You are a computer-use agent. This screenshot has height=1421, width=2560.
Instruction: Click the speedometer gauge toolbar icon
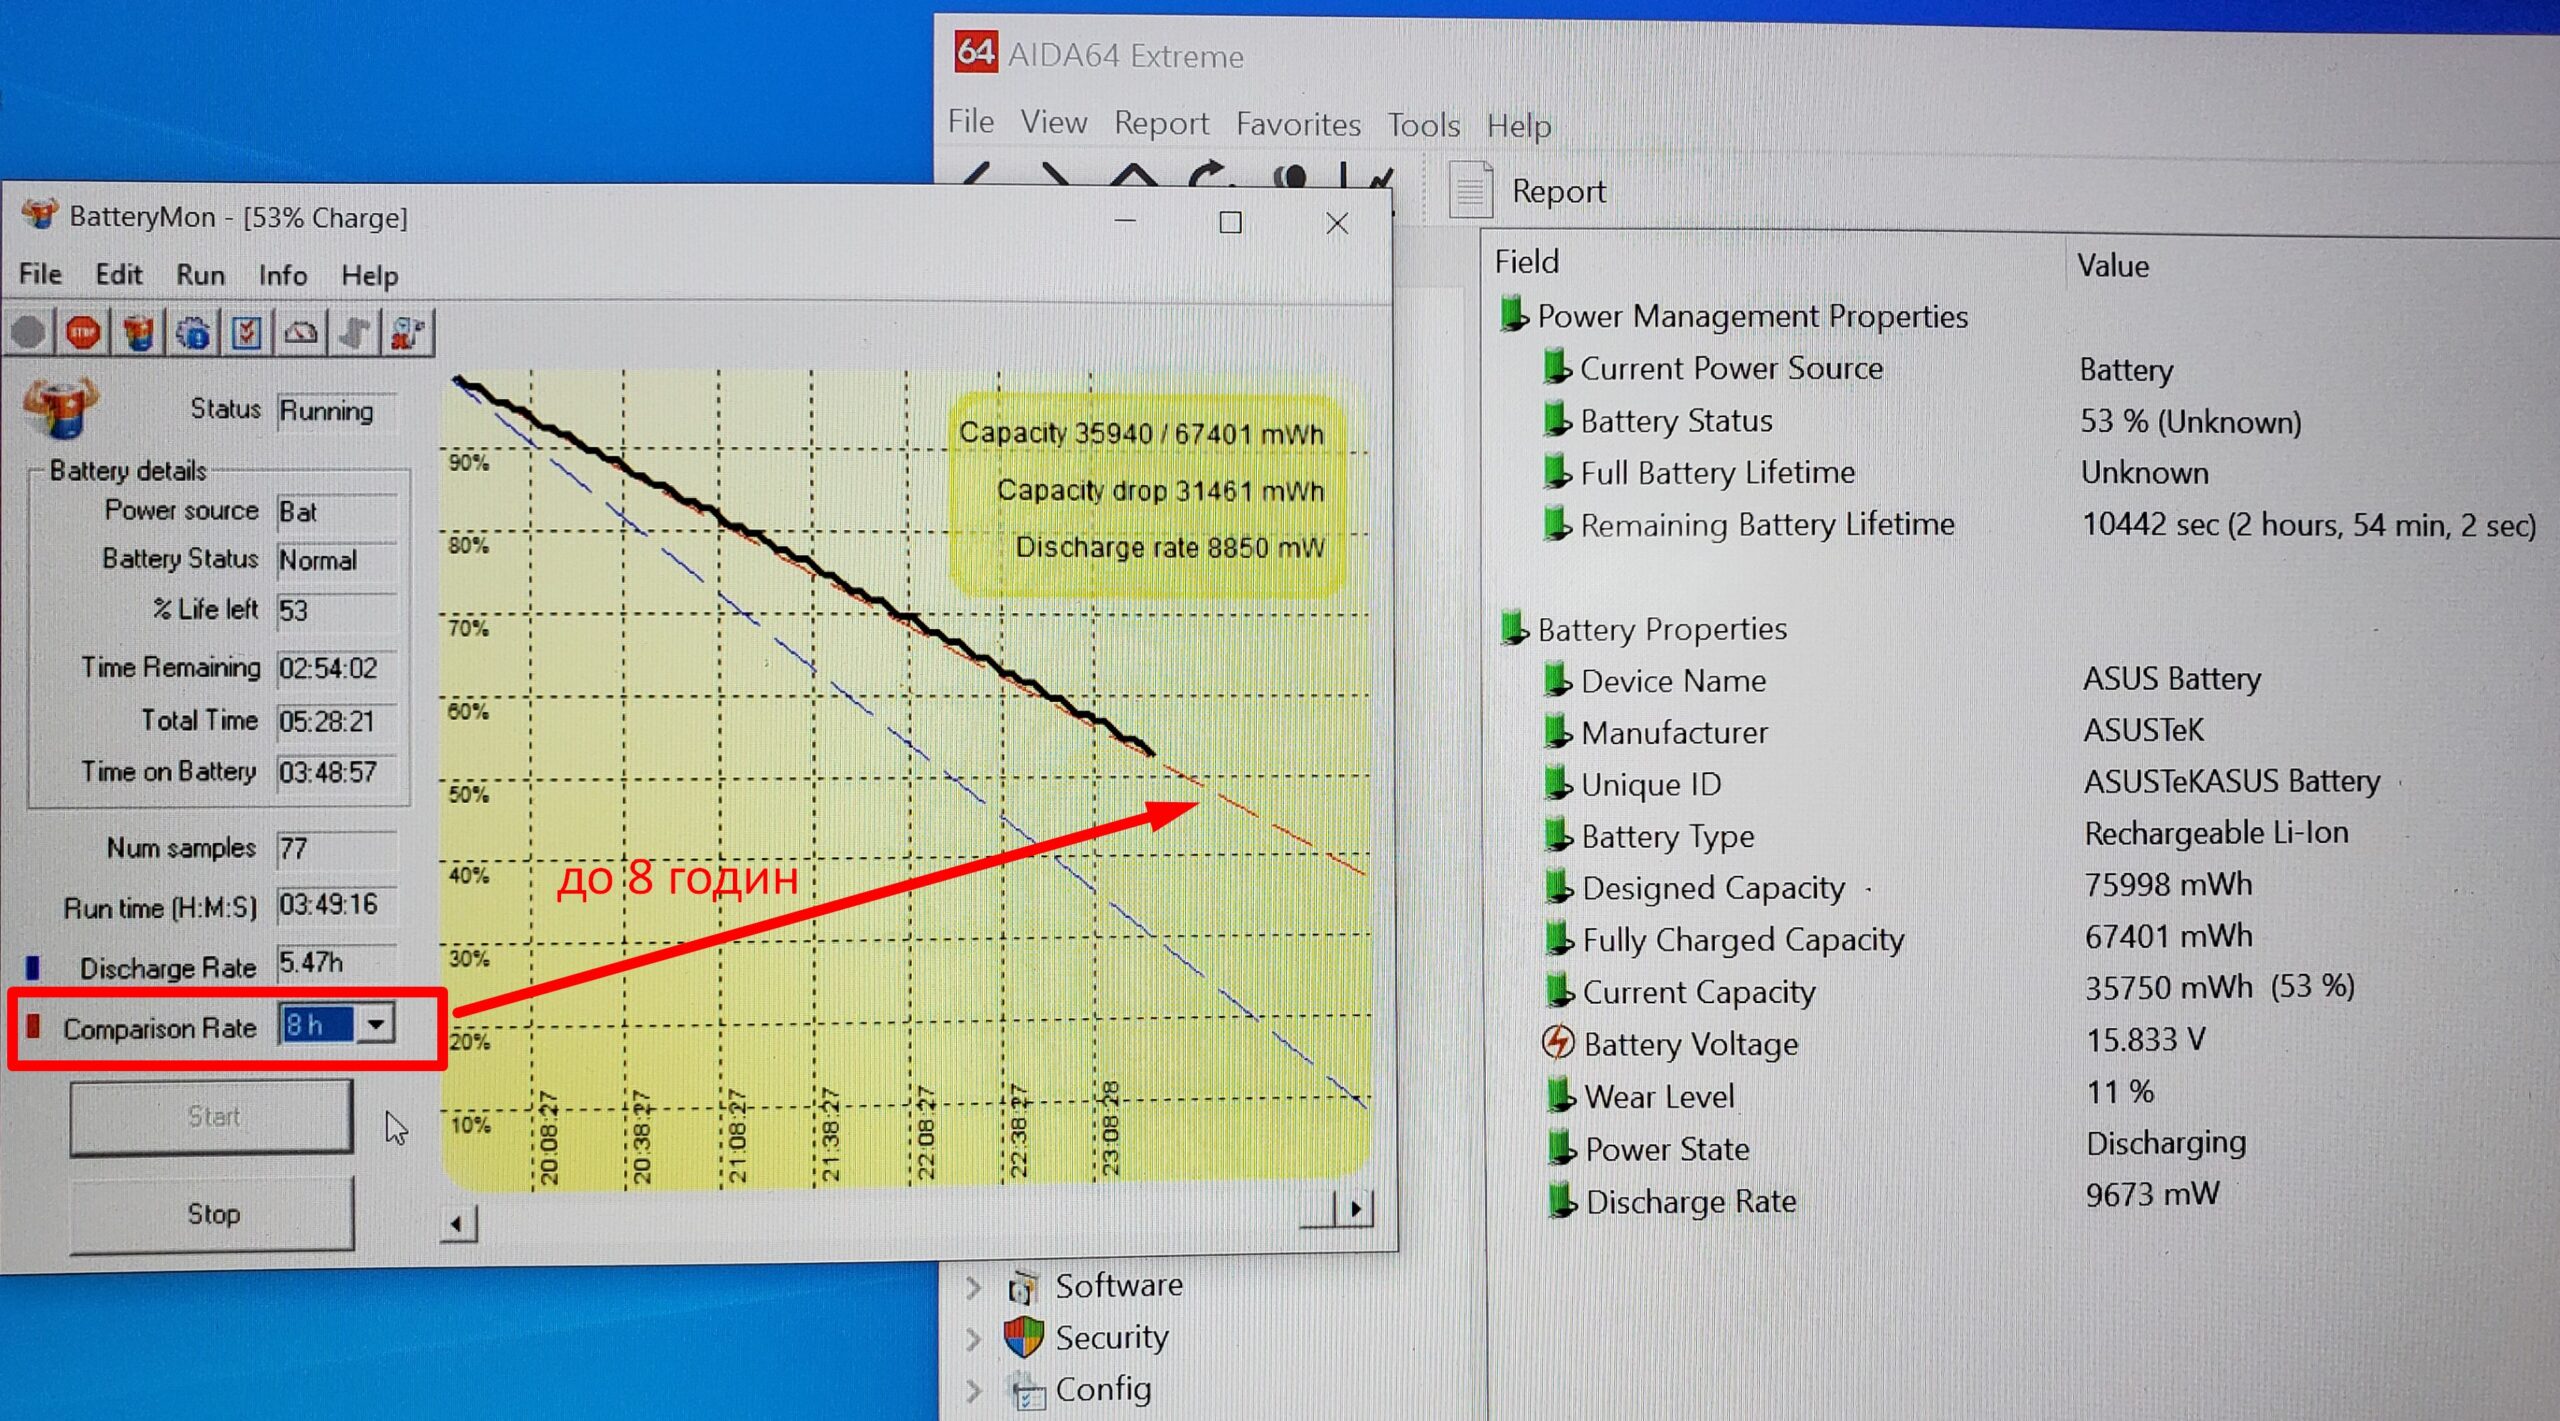301,333
